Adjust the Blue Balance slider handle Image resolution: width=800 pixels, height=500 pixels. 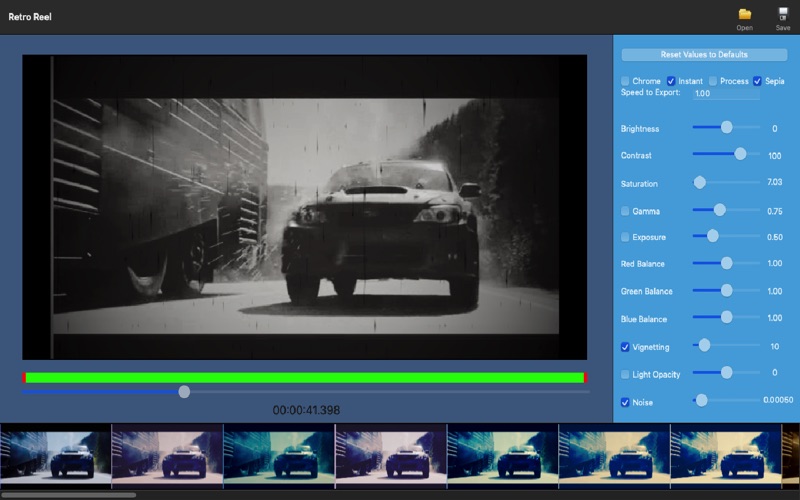pos(727,317)
